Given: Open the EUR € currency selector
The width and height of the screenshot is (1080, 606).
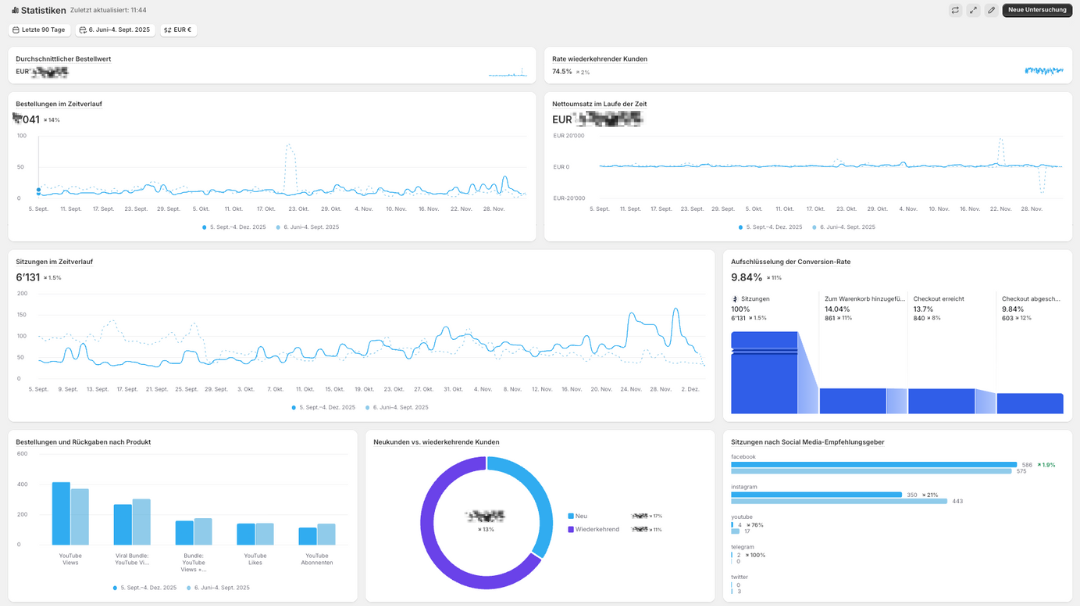Looking at the screenshot, I should tap(176, 29).
